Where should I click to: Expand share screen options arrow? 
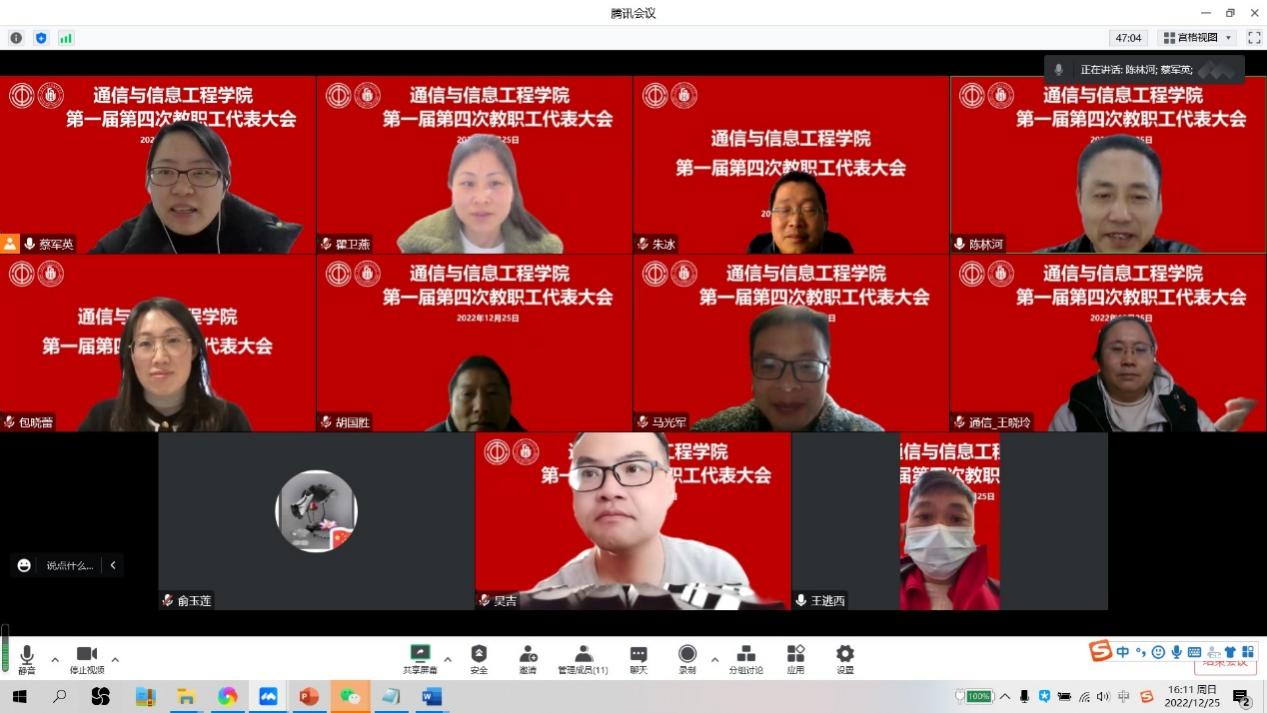[447, 660]
